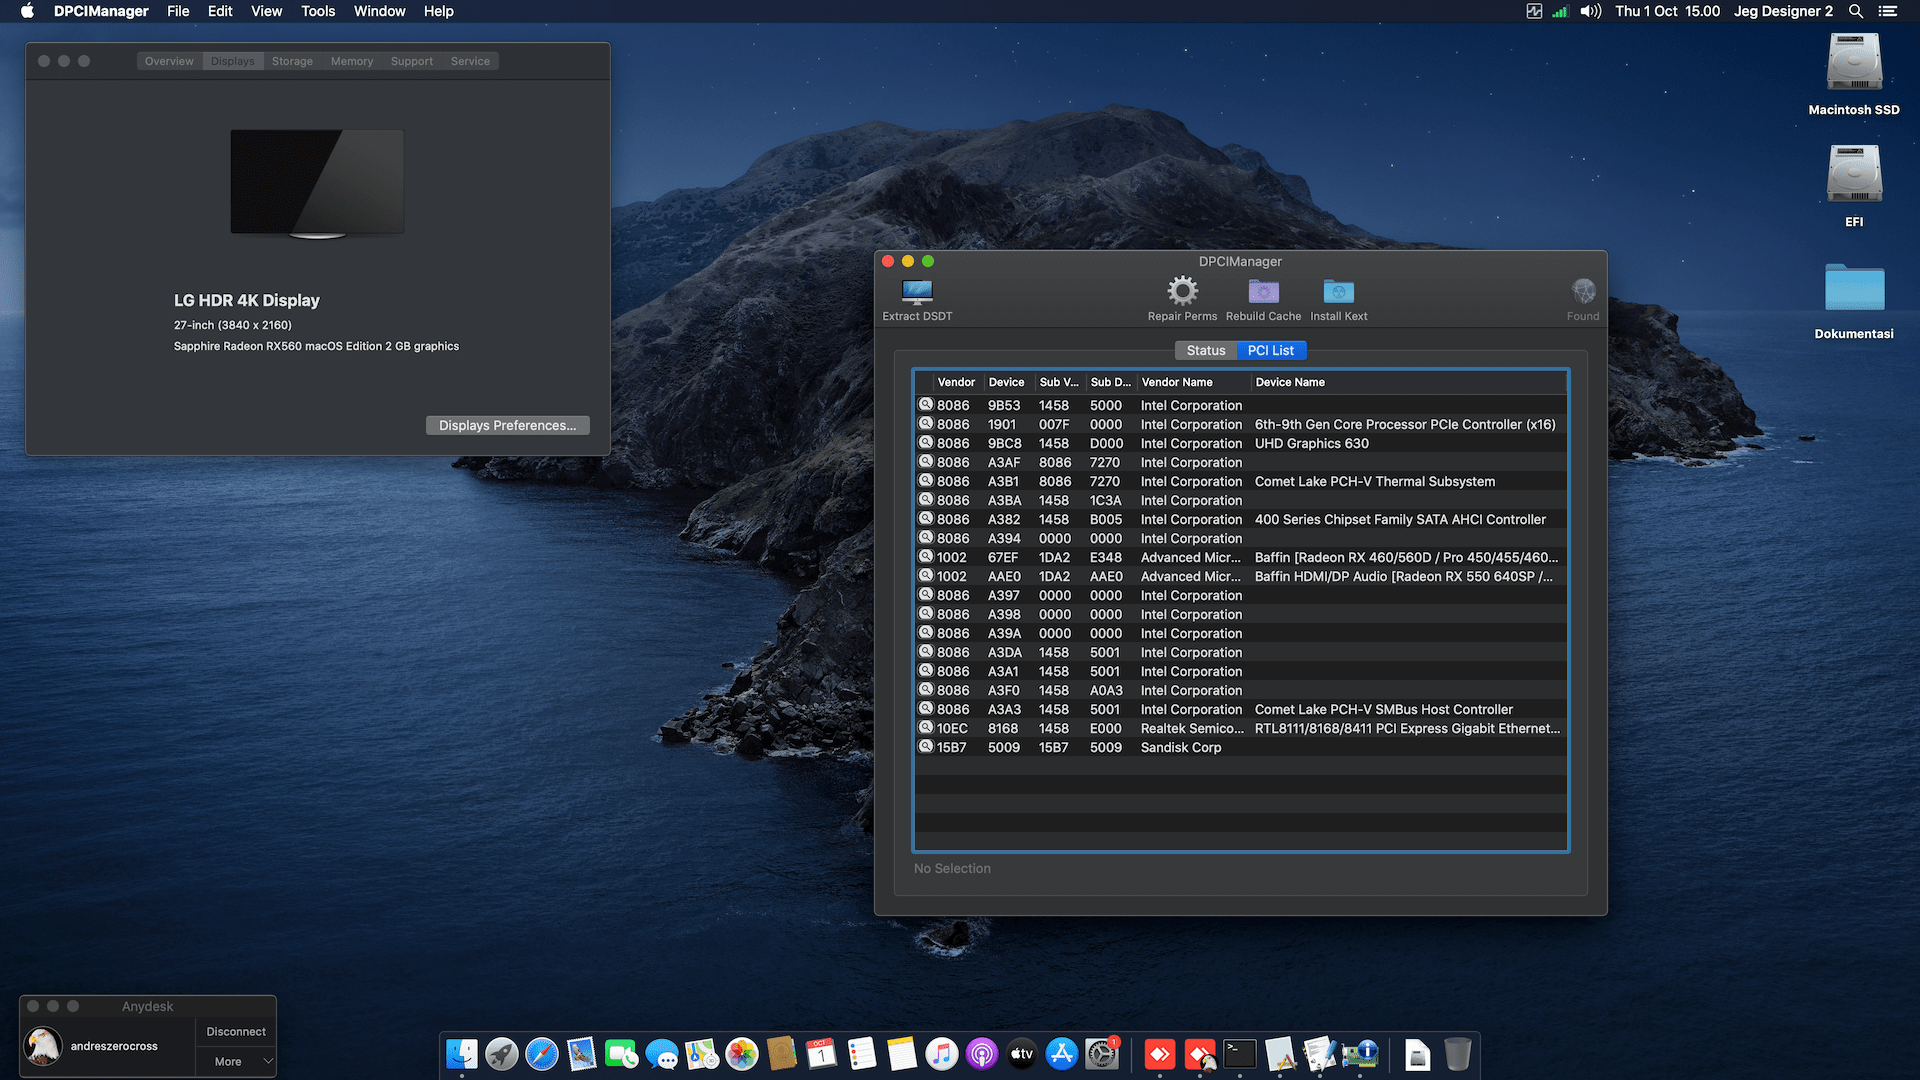Switch to the Status tab
Screen dimensions: 1920x1080
(1205, 350)
